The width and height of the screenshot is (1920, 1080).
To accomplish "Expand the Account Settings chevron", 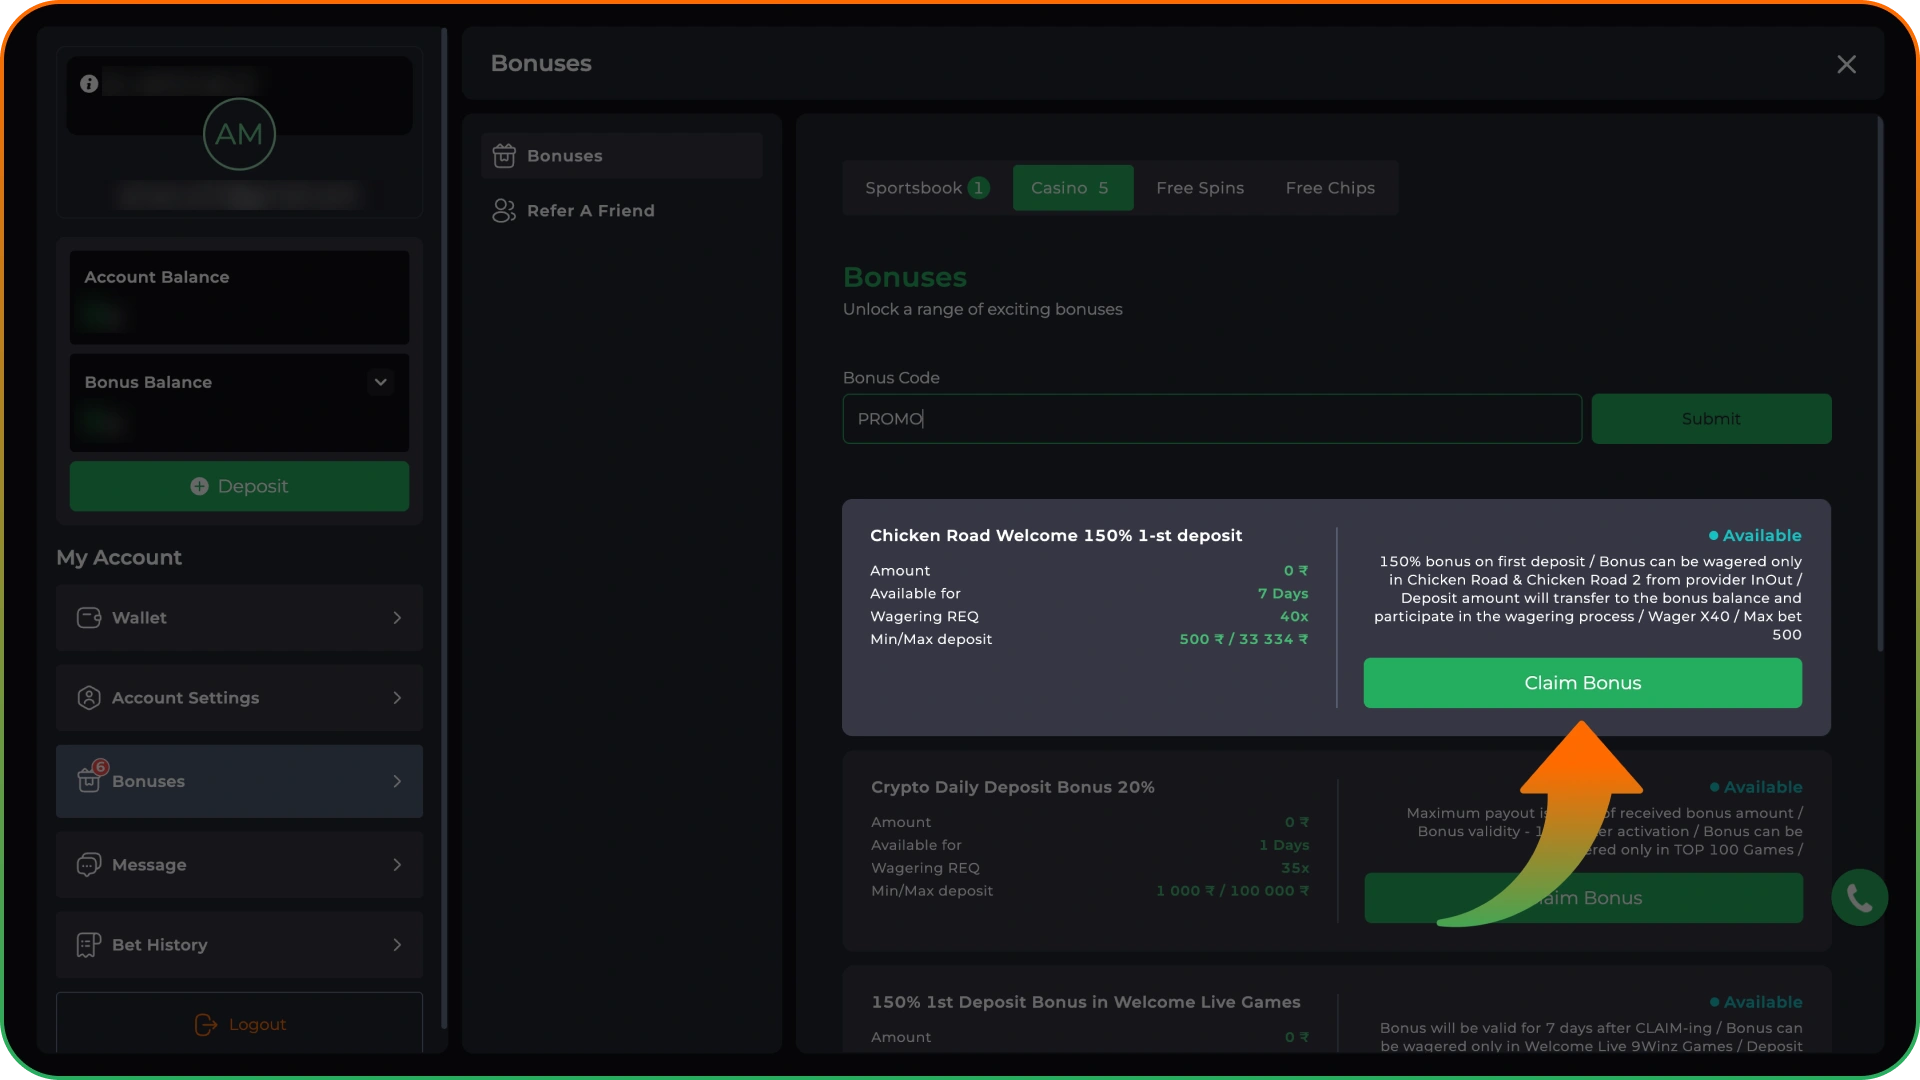I will coord(397,698).
